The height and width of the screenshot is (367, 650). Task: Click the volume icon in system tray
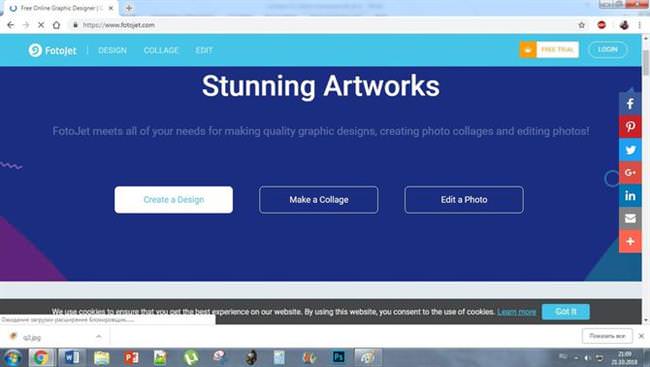[x=587, y=358]
